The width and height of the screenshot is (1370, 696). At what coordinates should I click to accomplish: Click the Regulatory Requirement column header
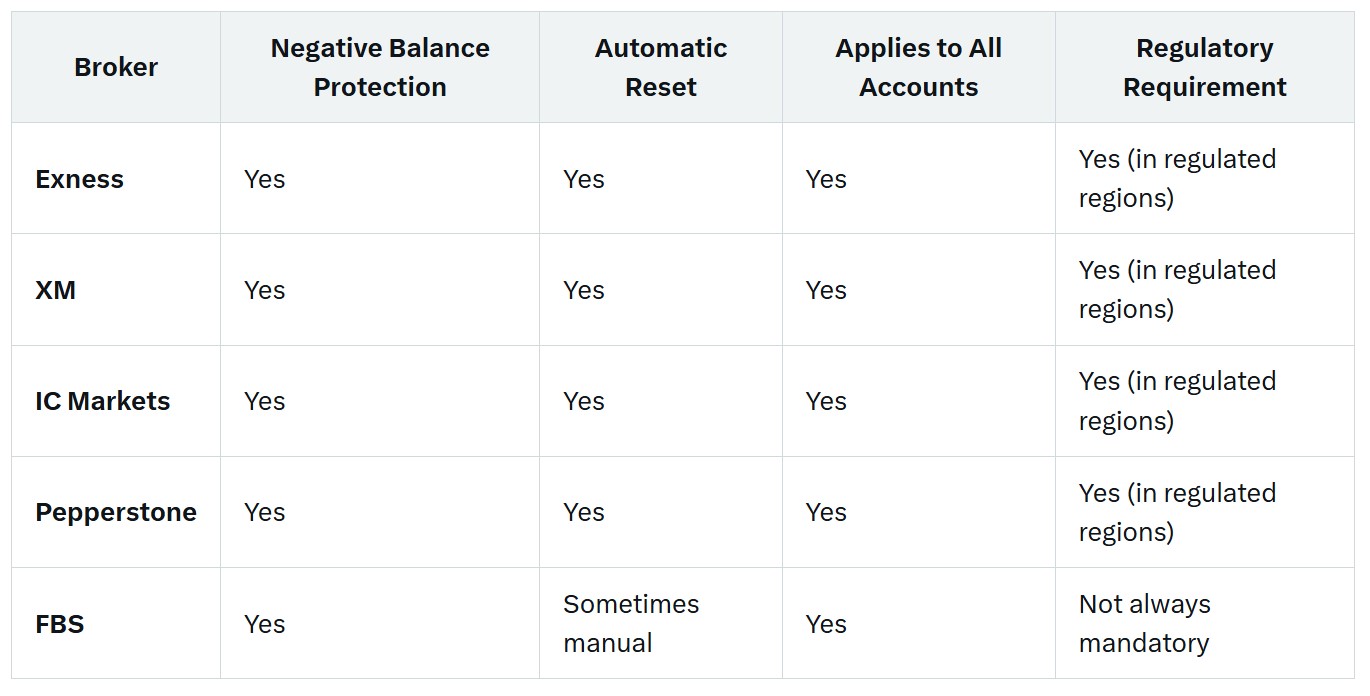(1205, 67)
